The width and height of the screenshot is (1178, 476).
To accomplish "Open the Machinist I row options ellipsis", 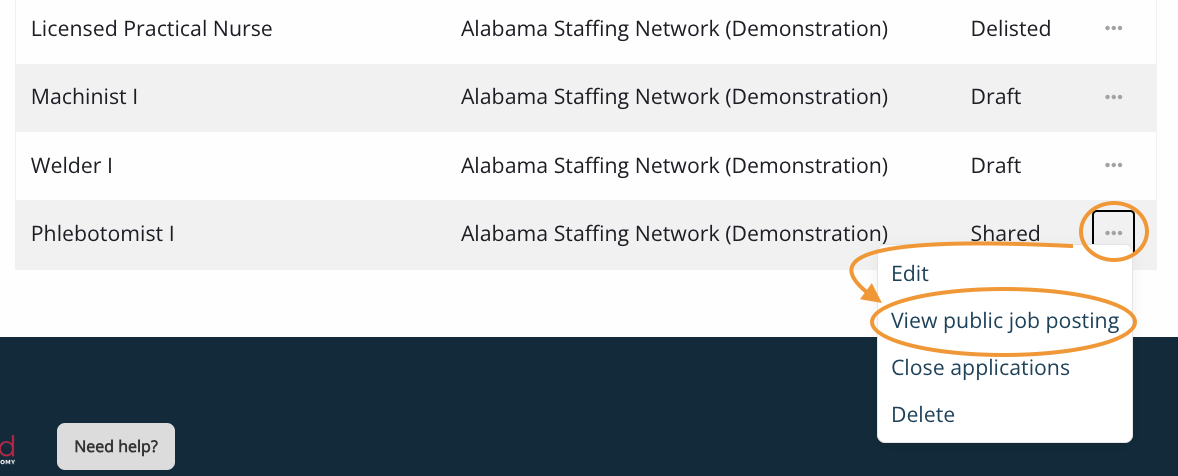I will point(1113,97).
